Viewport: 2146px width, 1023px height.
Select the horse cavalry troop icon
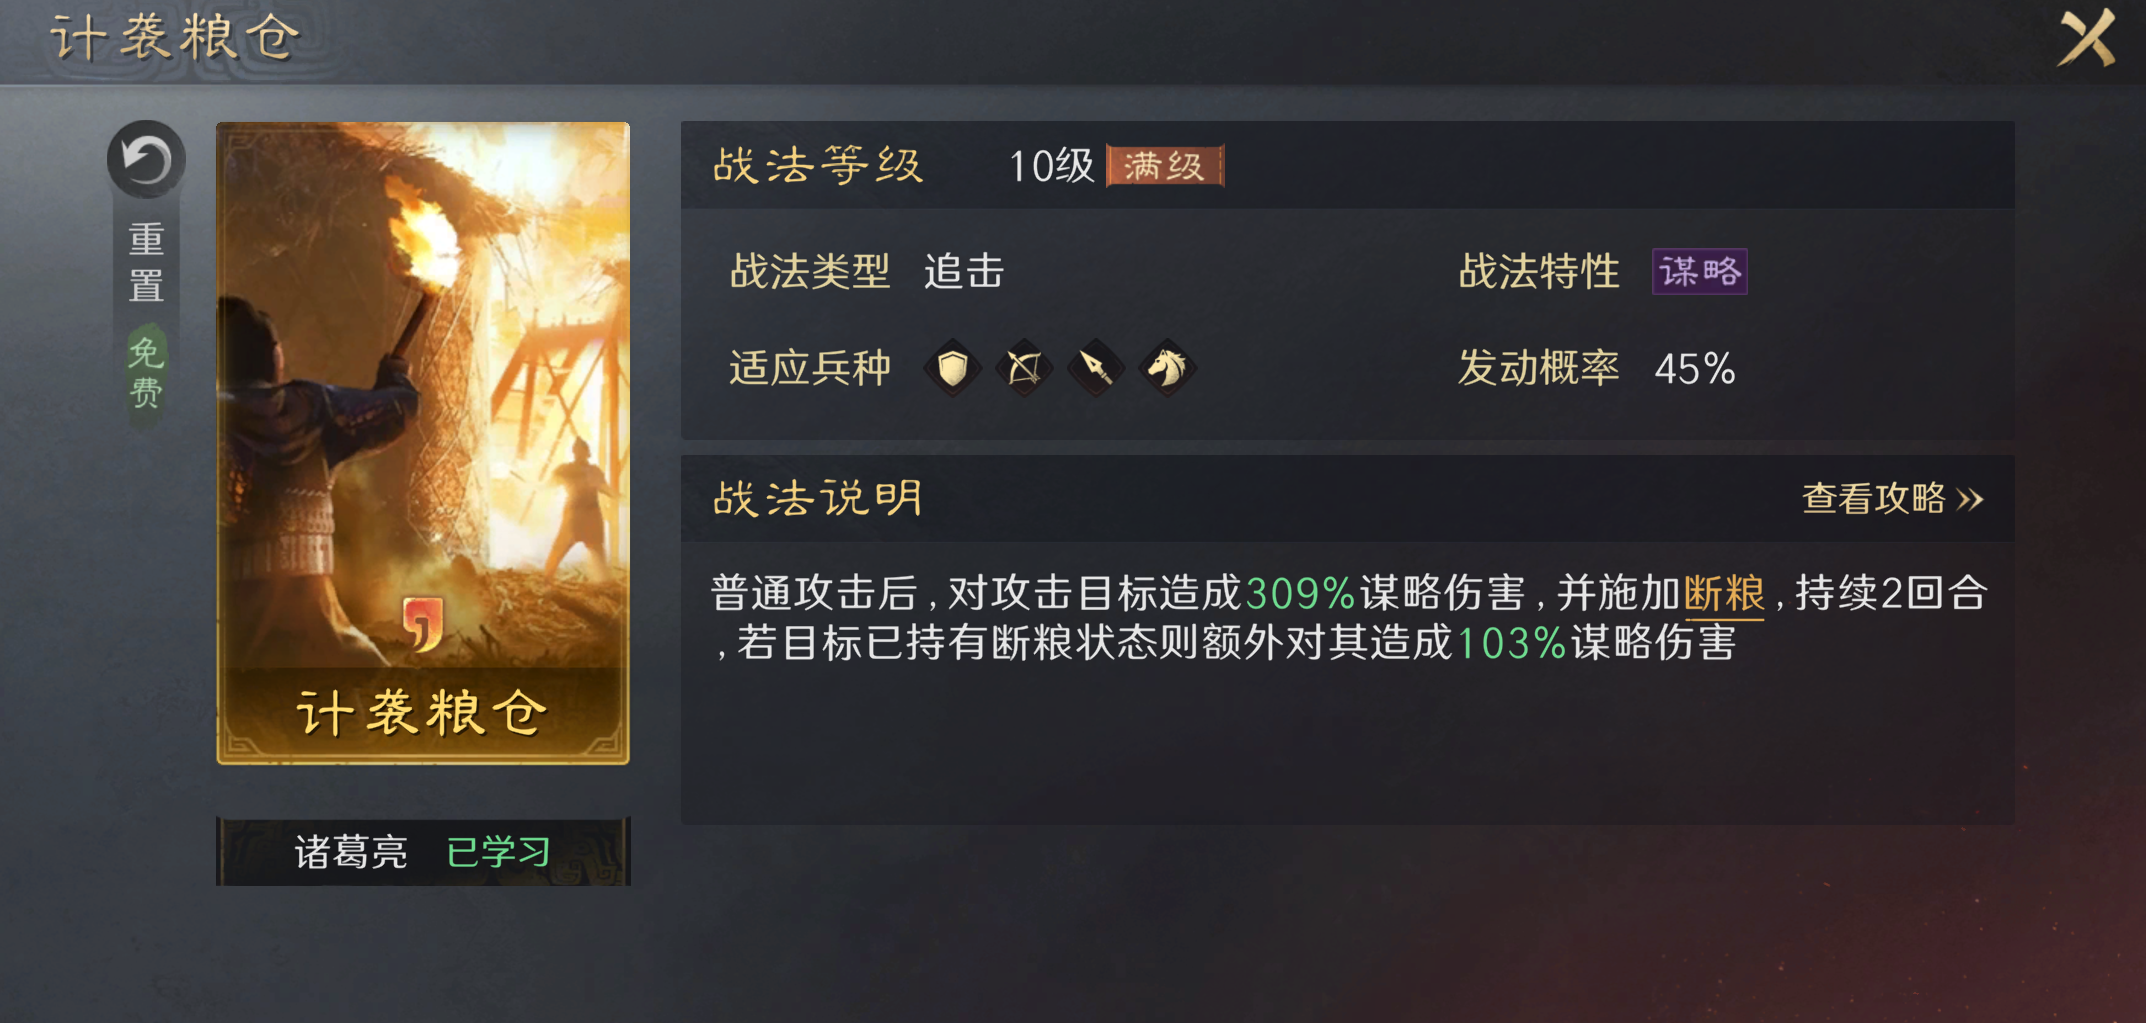click(1167, 368)
